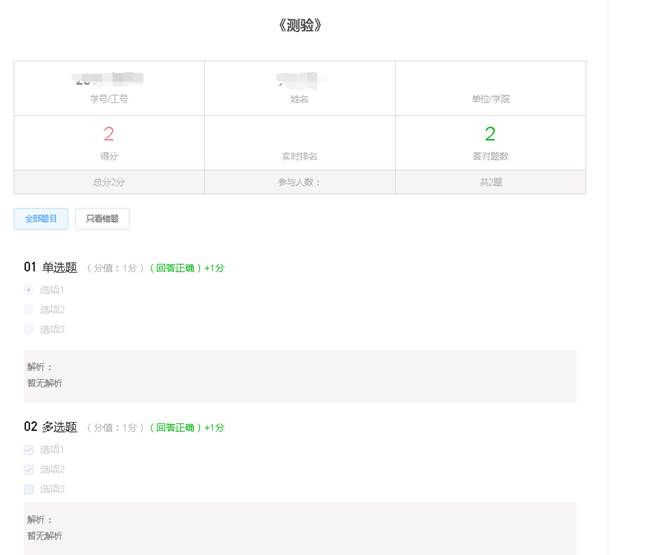The height and width of the screenshot is (555, 651).
Task: Click the 《测验》 page title
Action: [x=300, y=26]
